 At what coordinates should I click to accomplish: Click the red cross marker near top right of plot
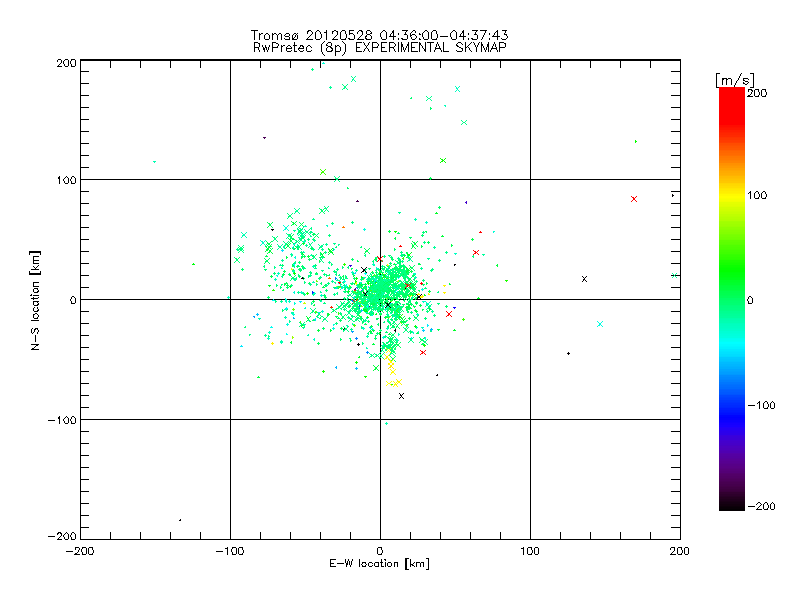click(634, 199)
